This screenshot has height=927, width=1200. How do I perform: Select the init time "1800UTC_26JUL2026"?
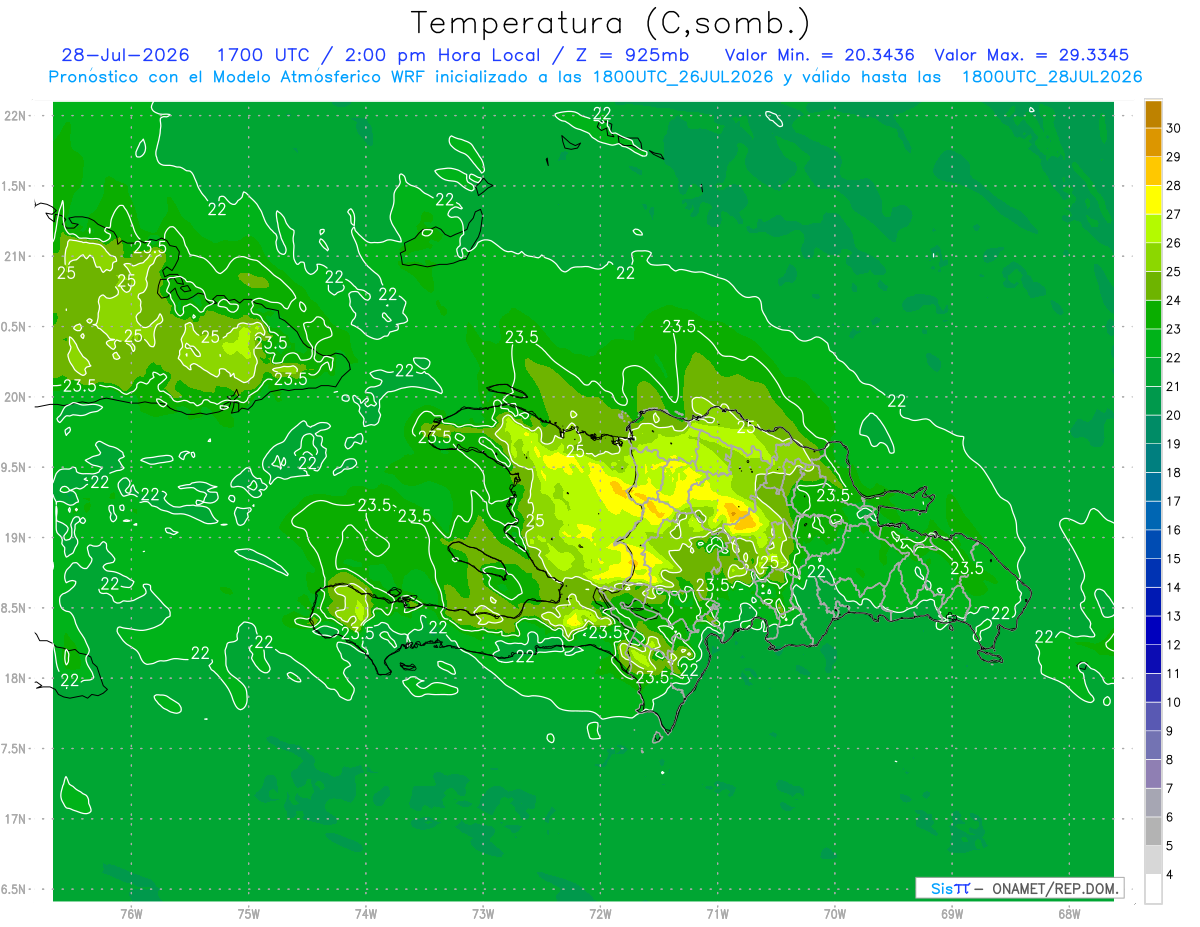(683, 77)
